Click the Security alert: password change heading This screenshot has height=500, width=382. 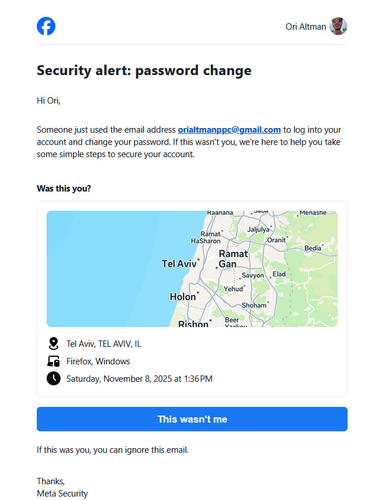(144, 71)
